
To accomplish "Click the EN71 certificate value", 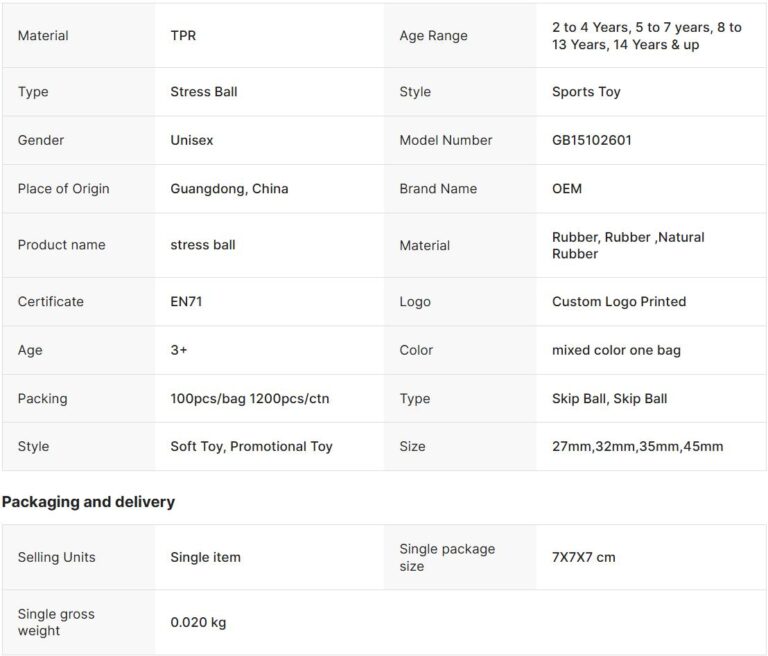I will [x=186, y=302].
